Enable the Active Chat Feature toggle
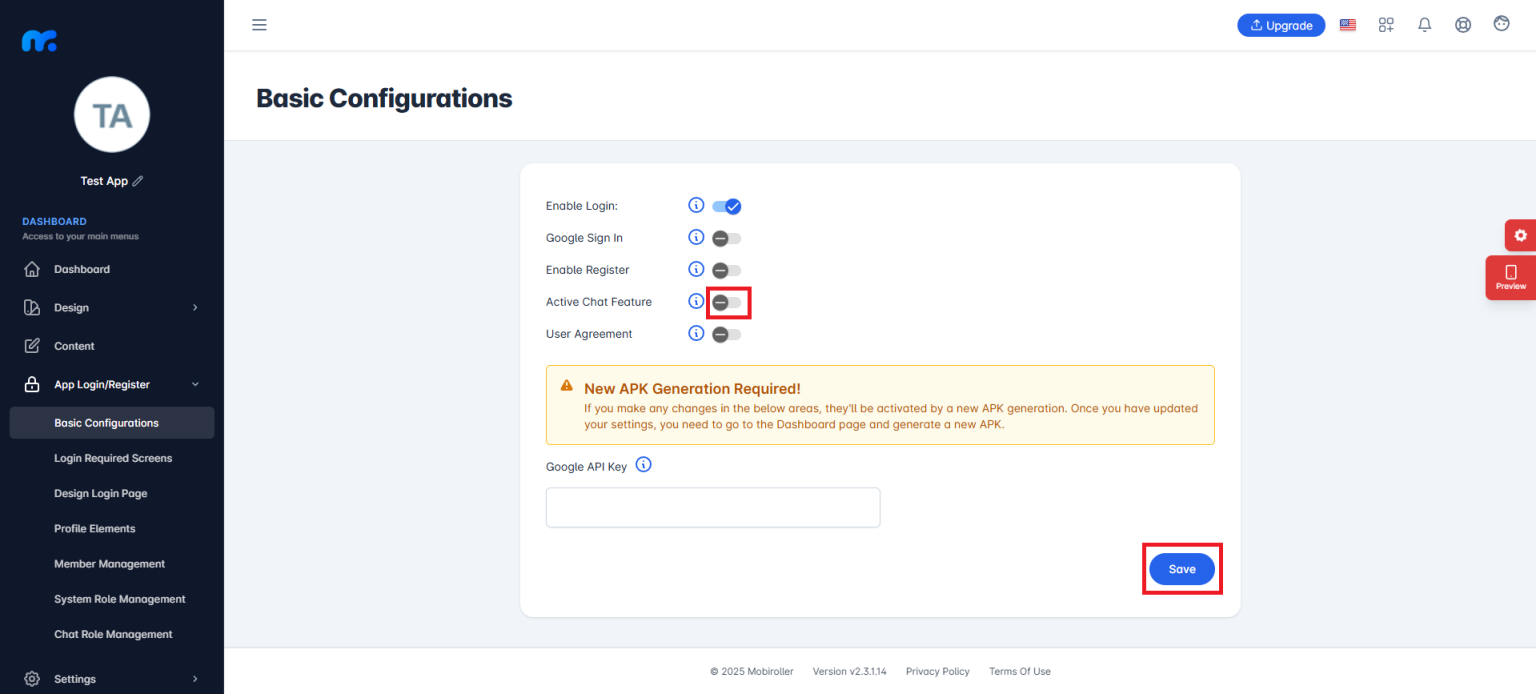Image resolution: width=1536 pixels, height=694 pixels. (727, 302)
